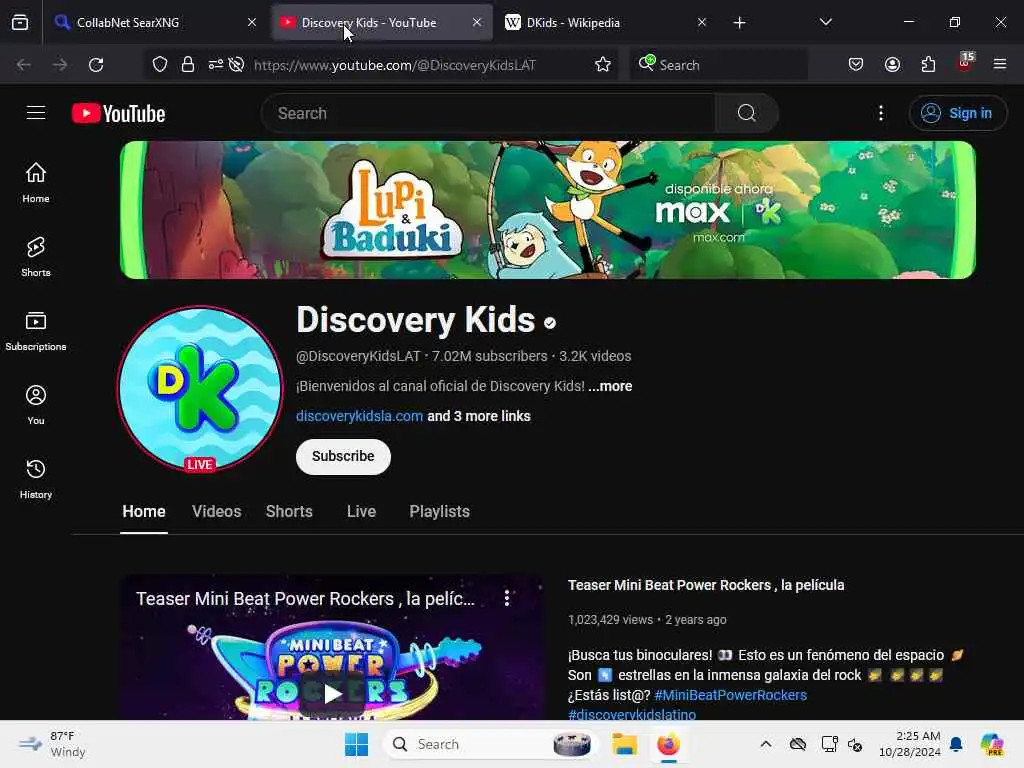Viewport: 1024px width, 768px height.
Task: Open the taskbar clock and date
Action: pyautogui.click(x=910, y=744)
